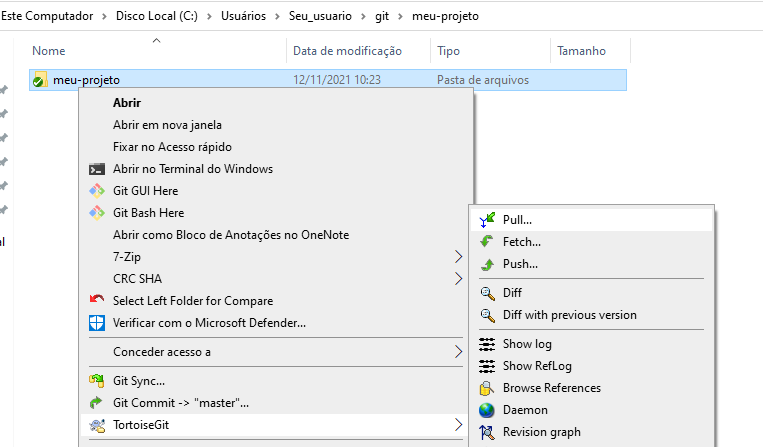This screenshot has height=447, width=763.
Task: Click the meu-projeto folder icon with green check
Action: coord(40,80)
